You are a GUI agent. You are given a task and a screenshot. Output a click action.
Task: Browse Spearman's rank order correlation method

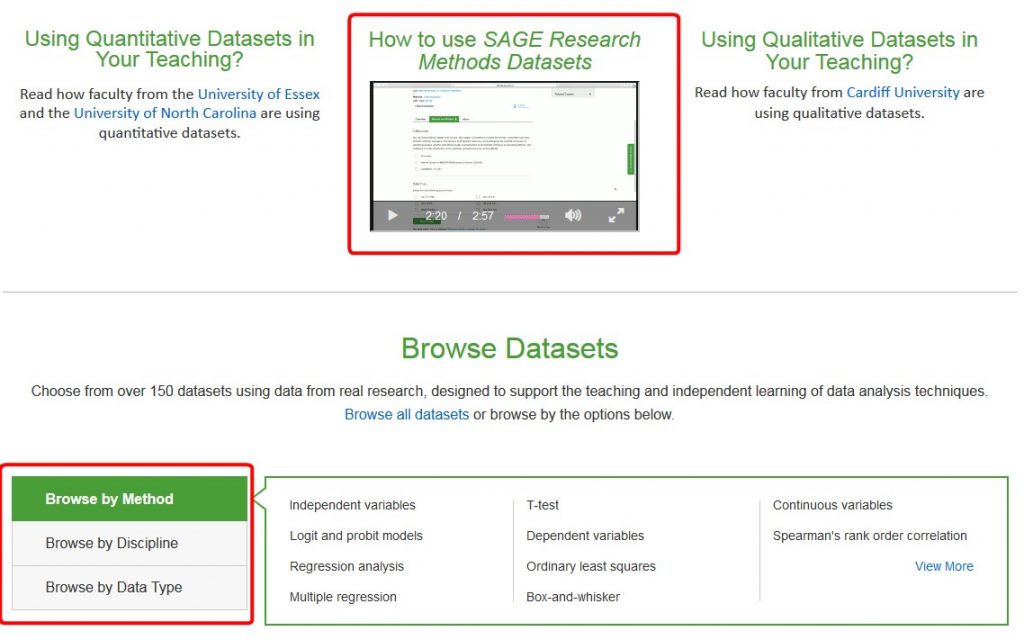870,536
